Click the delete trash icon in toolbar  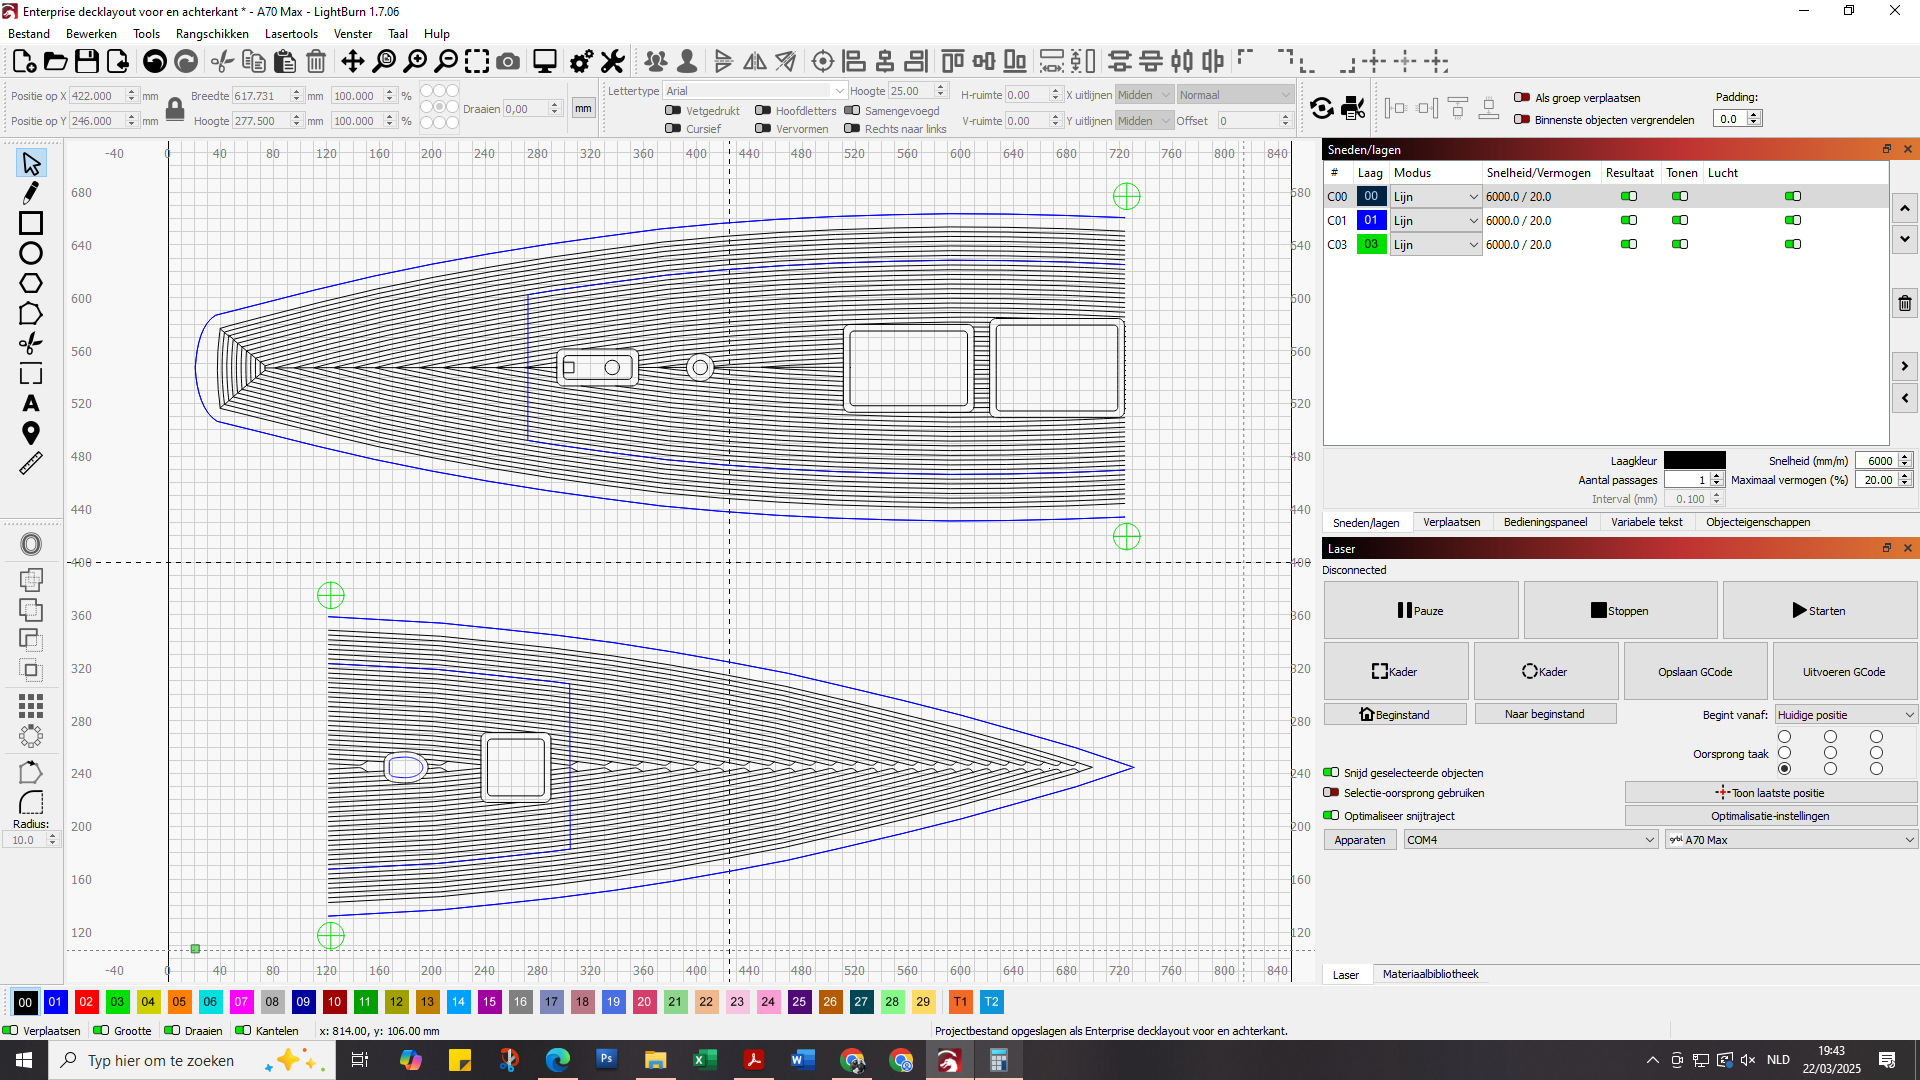click(x=316, y=62)
